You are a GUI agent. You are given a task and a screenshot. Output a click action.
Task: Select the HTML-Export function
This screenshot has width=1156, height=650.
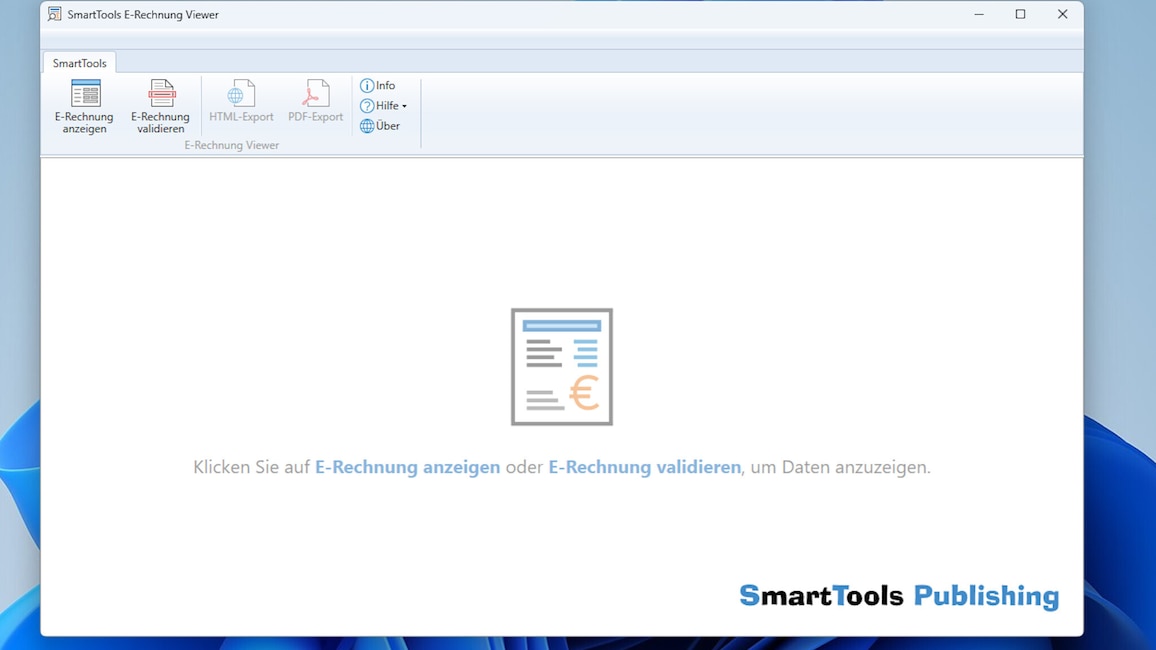coord(240,100)
